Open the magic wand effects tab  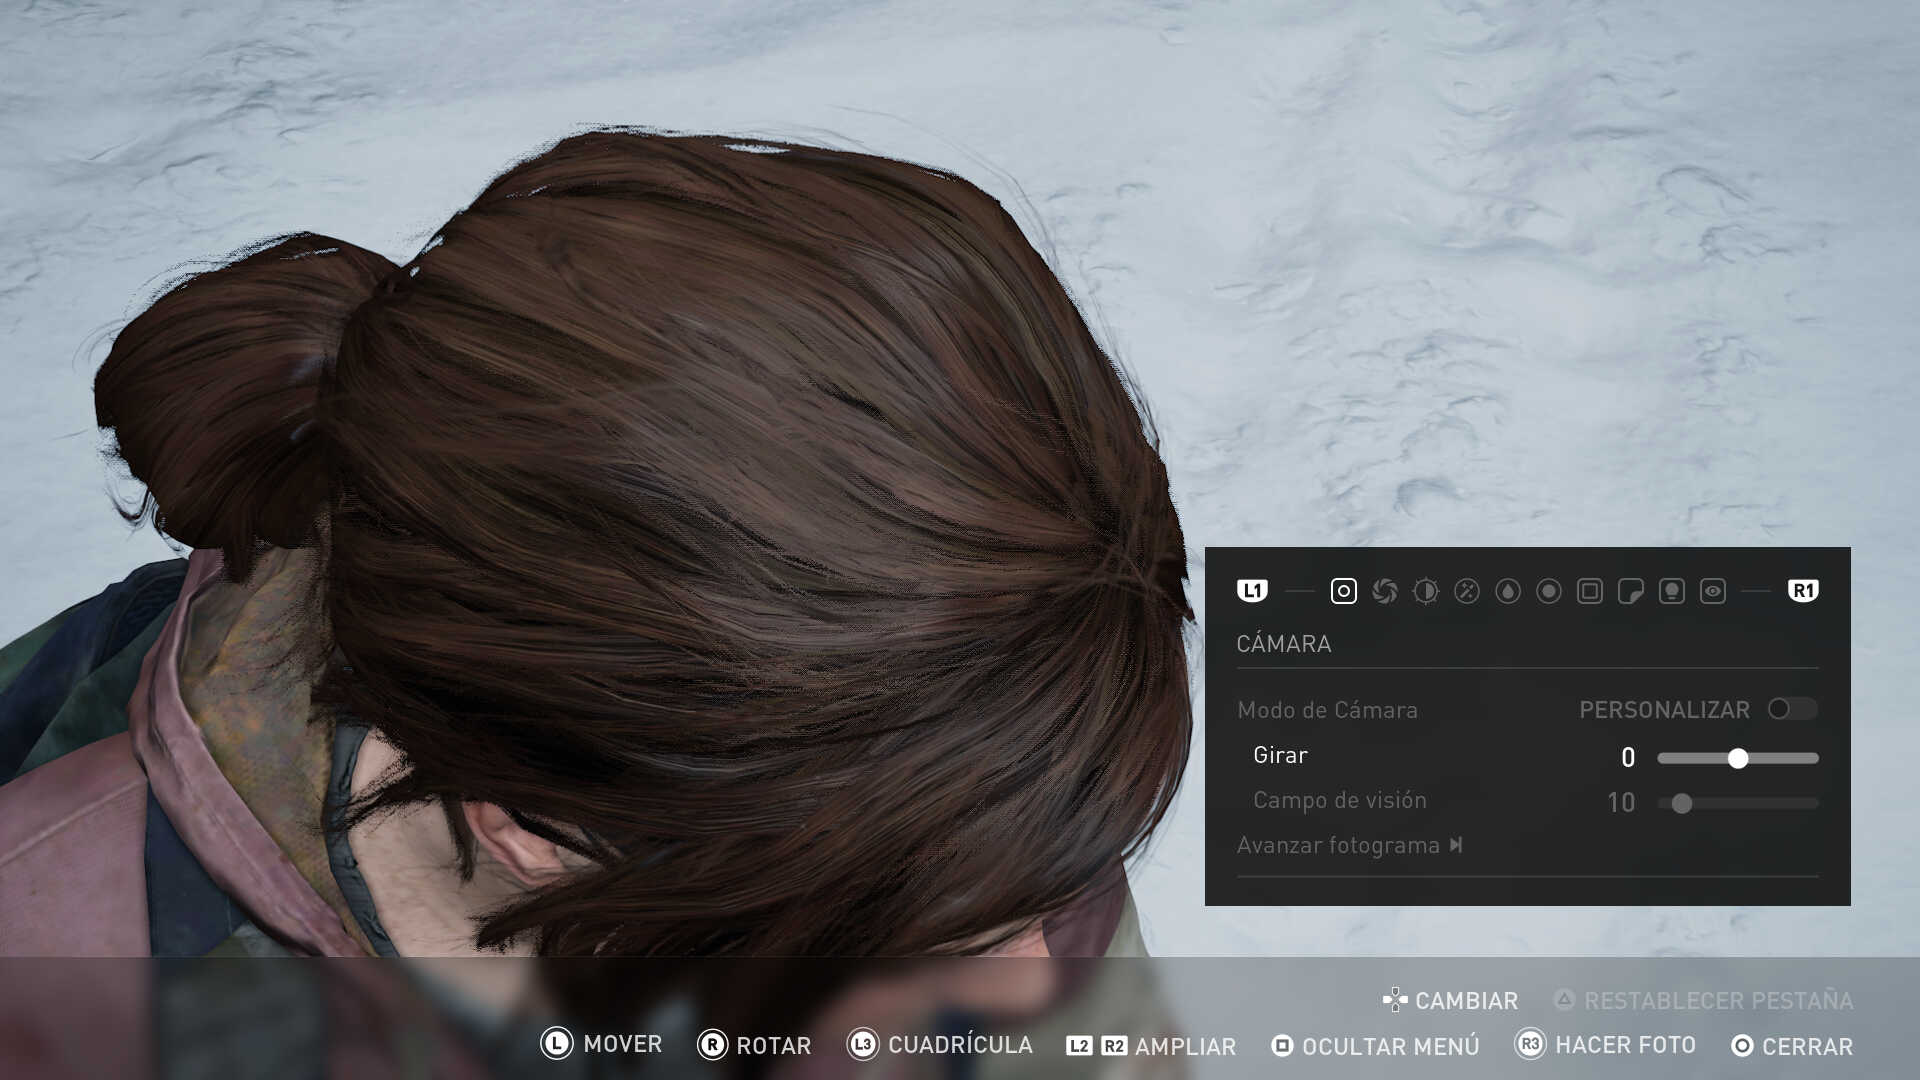pos(1467,591)
